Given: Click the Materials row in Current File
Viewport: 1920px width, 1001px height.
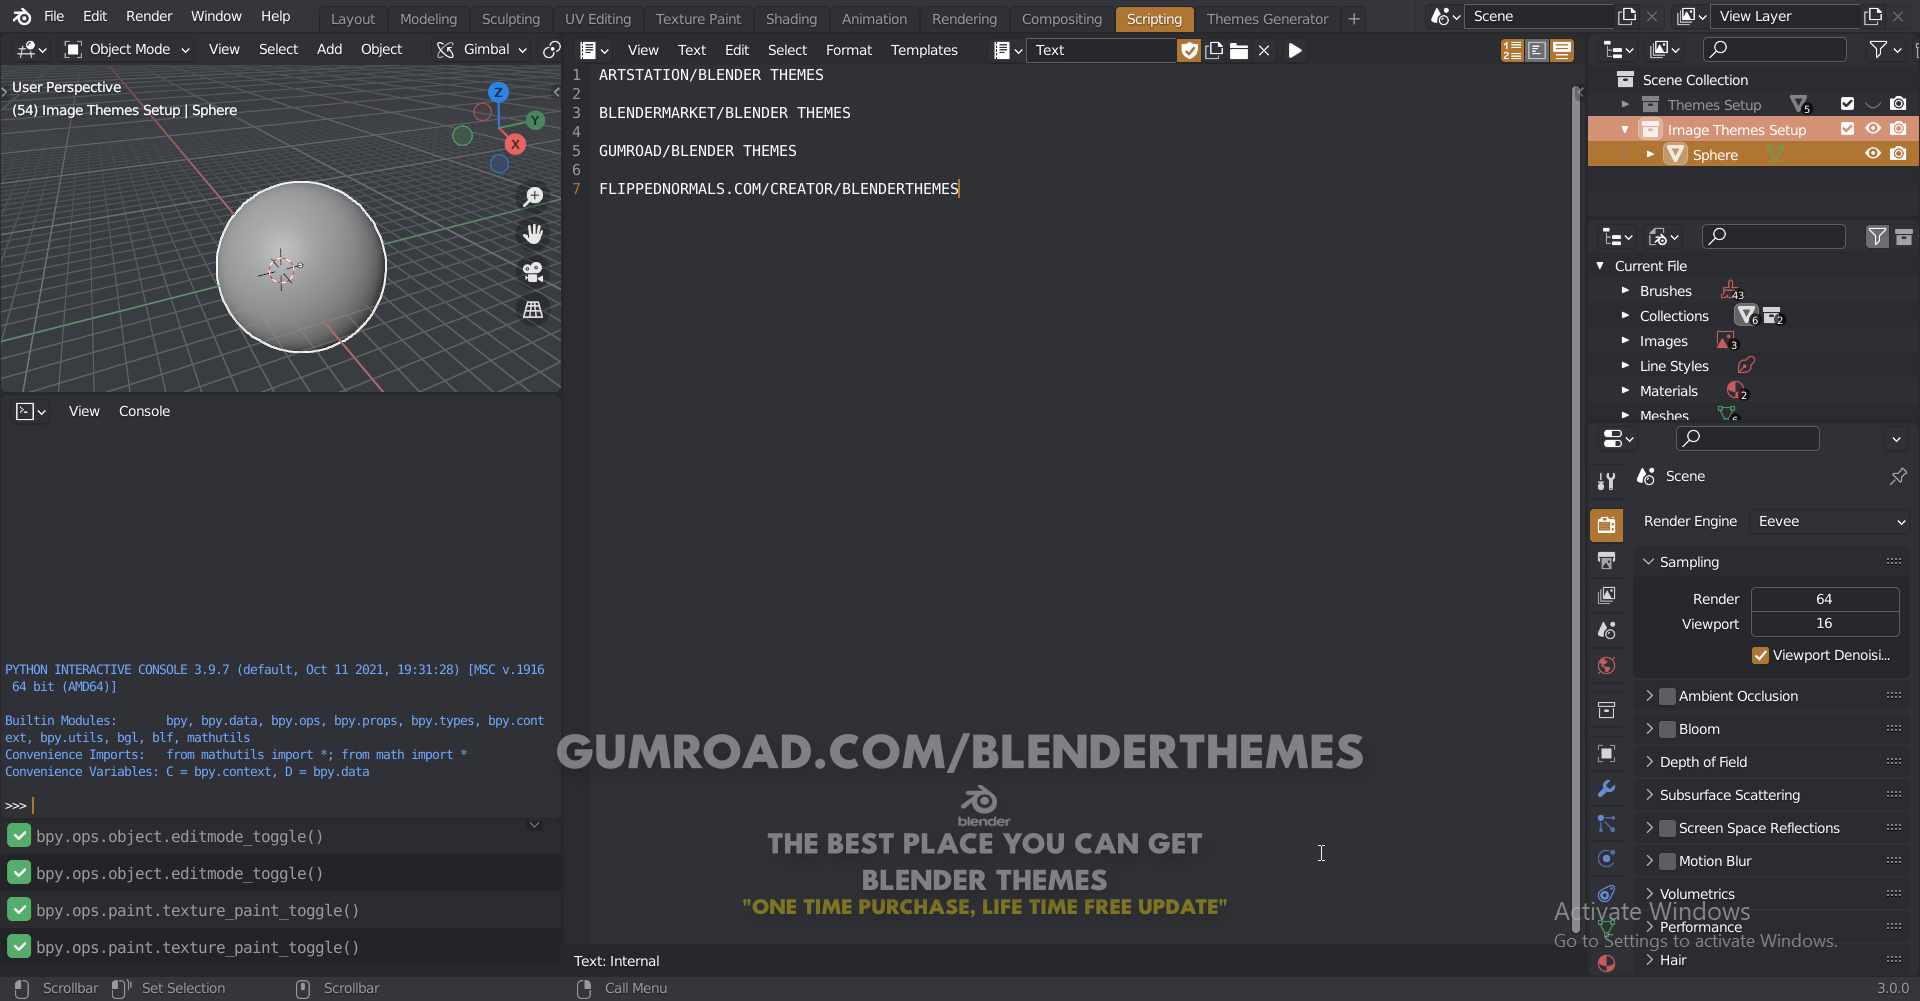Looking at the screenshot, I should 1668,391.
